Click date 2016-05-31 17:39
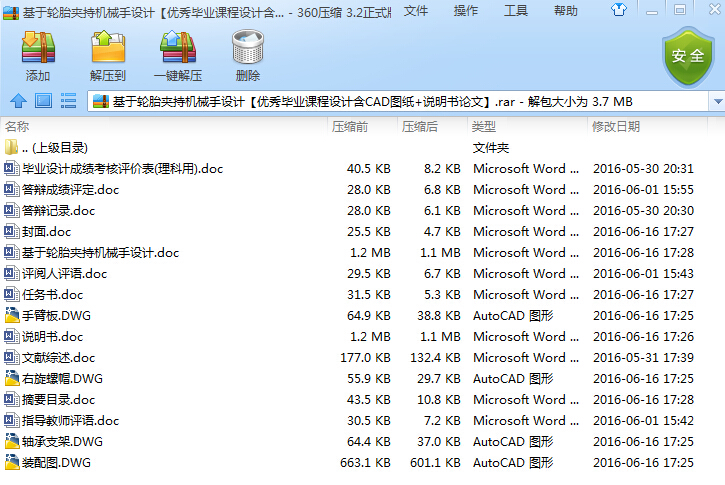The image size is (725, 485). [643, 357]
